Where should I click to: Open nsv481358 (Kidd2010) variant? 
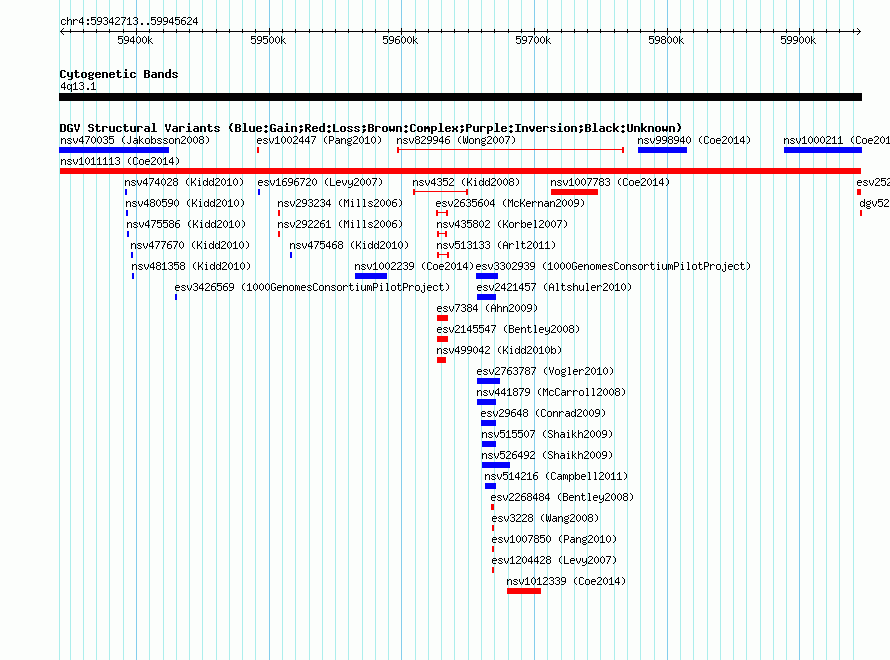click(191, 266)
